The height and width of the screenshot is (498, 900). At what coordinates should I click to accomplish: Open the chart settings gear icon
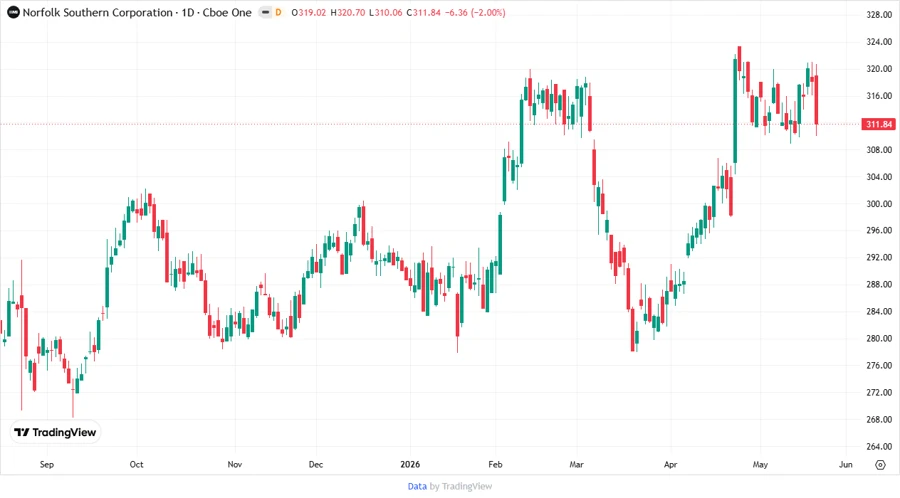(x=880, y=465)
